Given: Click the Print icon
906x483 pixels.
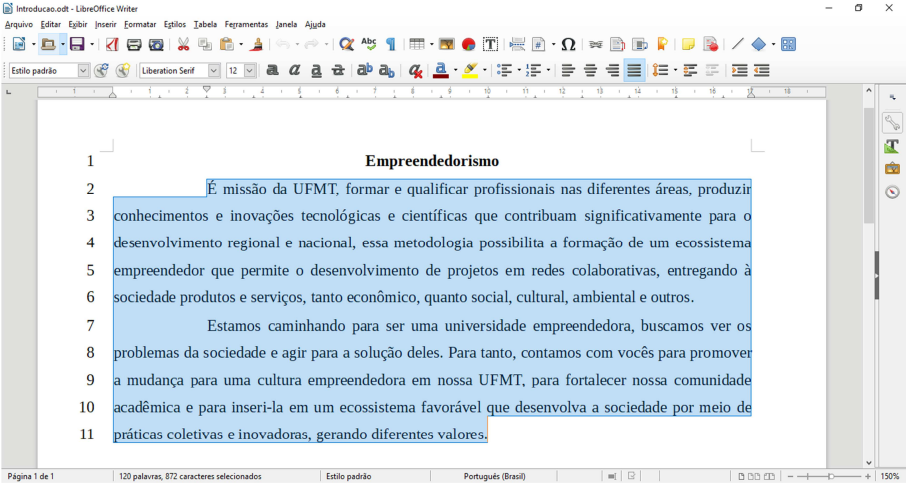Looking at the screenshot, I should pyautogui.click(x=134, y=44).
